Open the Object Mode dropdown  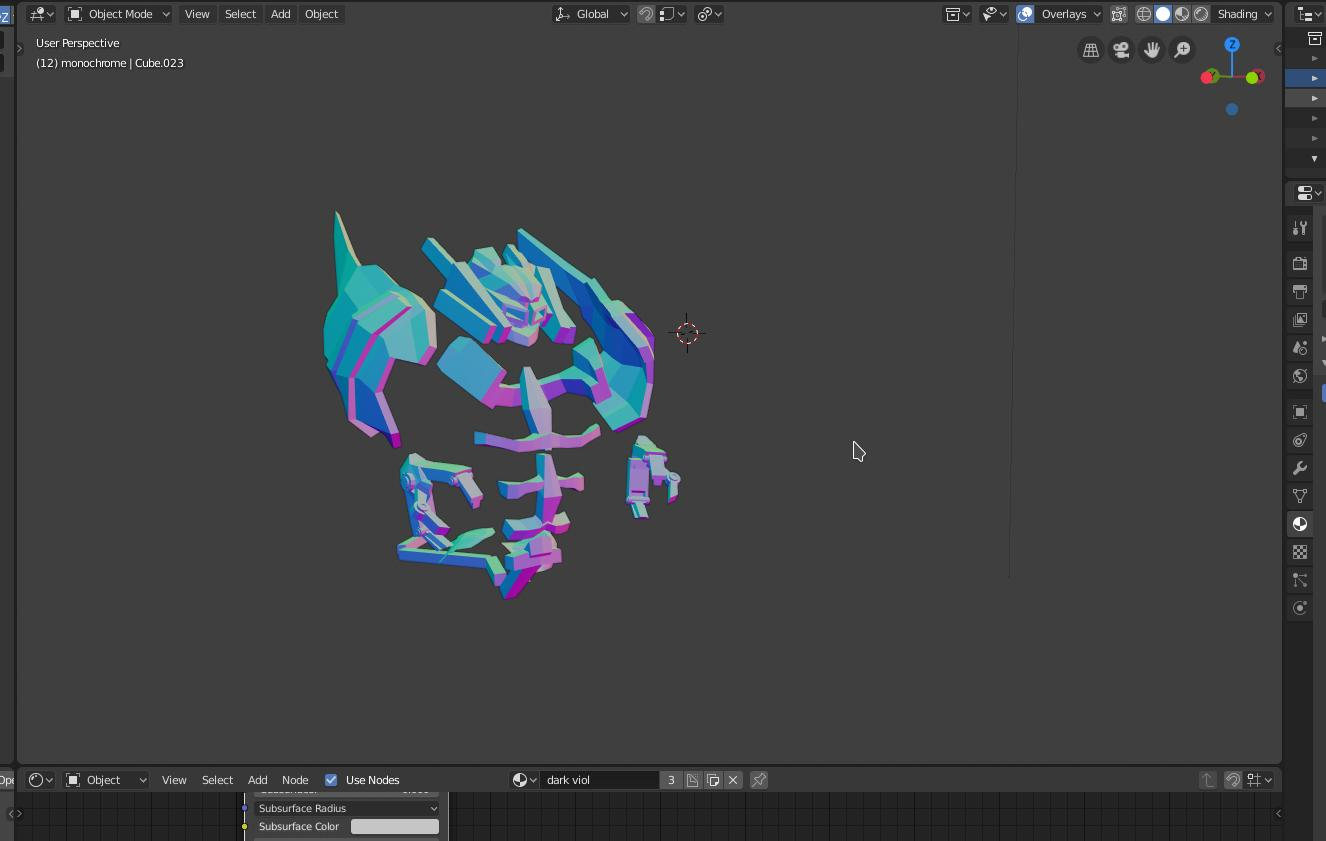click(x=118, y=14)
